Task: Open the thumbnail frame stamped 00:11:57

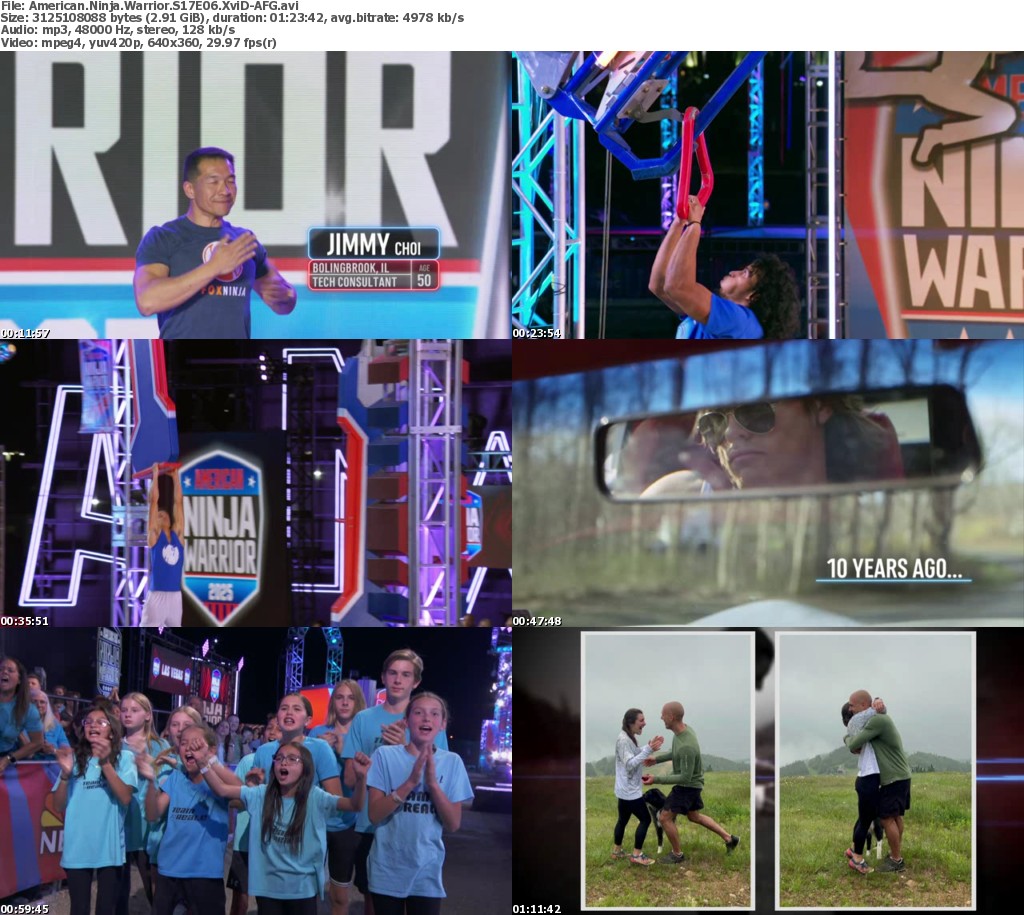Action: pyautogui.click(x=255, y=195)
